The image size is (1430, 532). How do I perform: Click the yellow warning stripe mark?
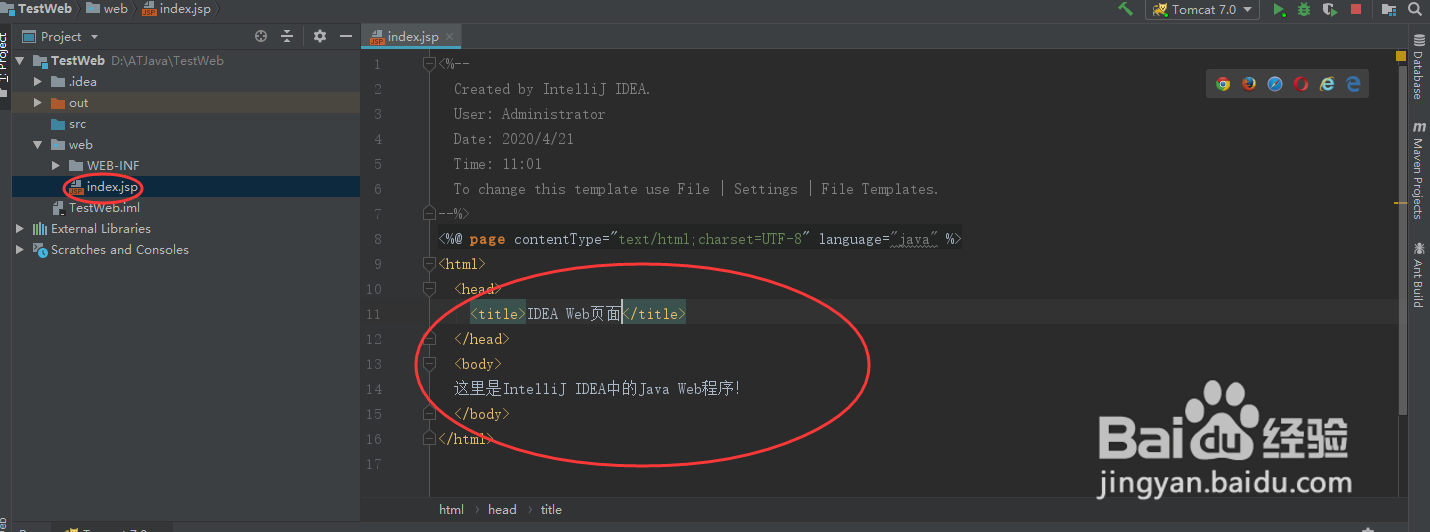click(x=1402, y=203)
